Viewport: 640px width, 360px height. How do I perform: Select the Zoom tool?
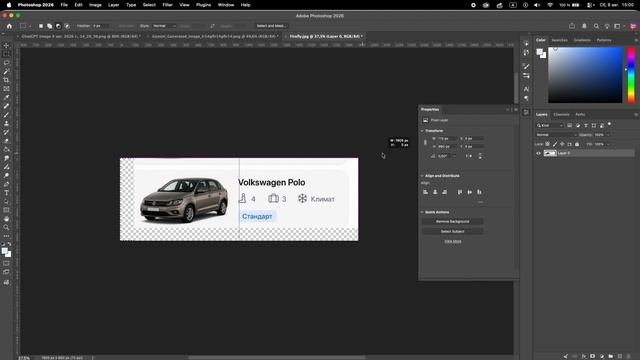click(x=6, y=227)
